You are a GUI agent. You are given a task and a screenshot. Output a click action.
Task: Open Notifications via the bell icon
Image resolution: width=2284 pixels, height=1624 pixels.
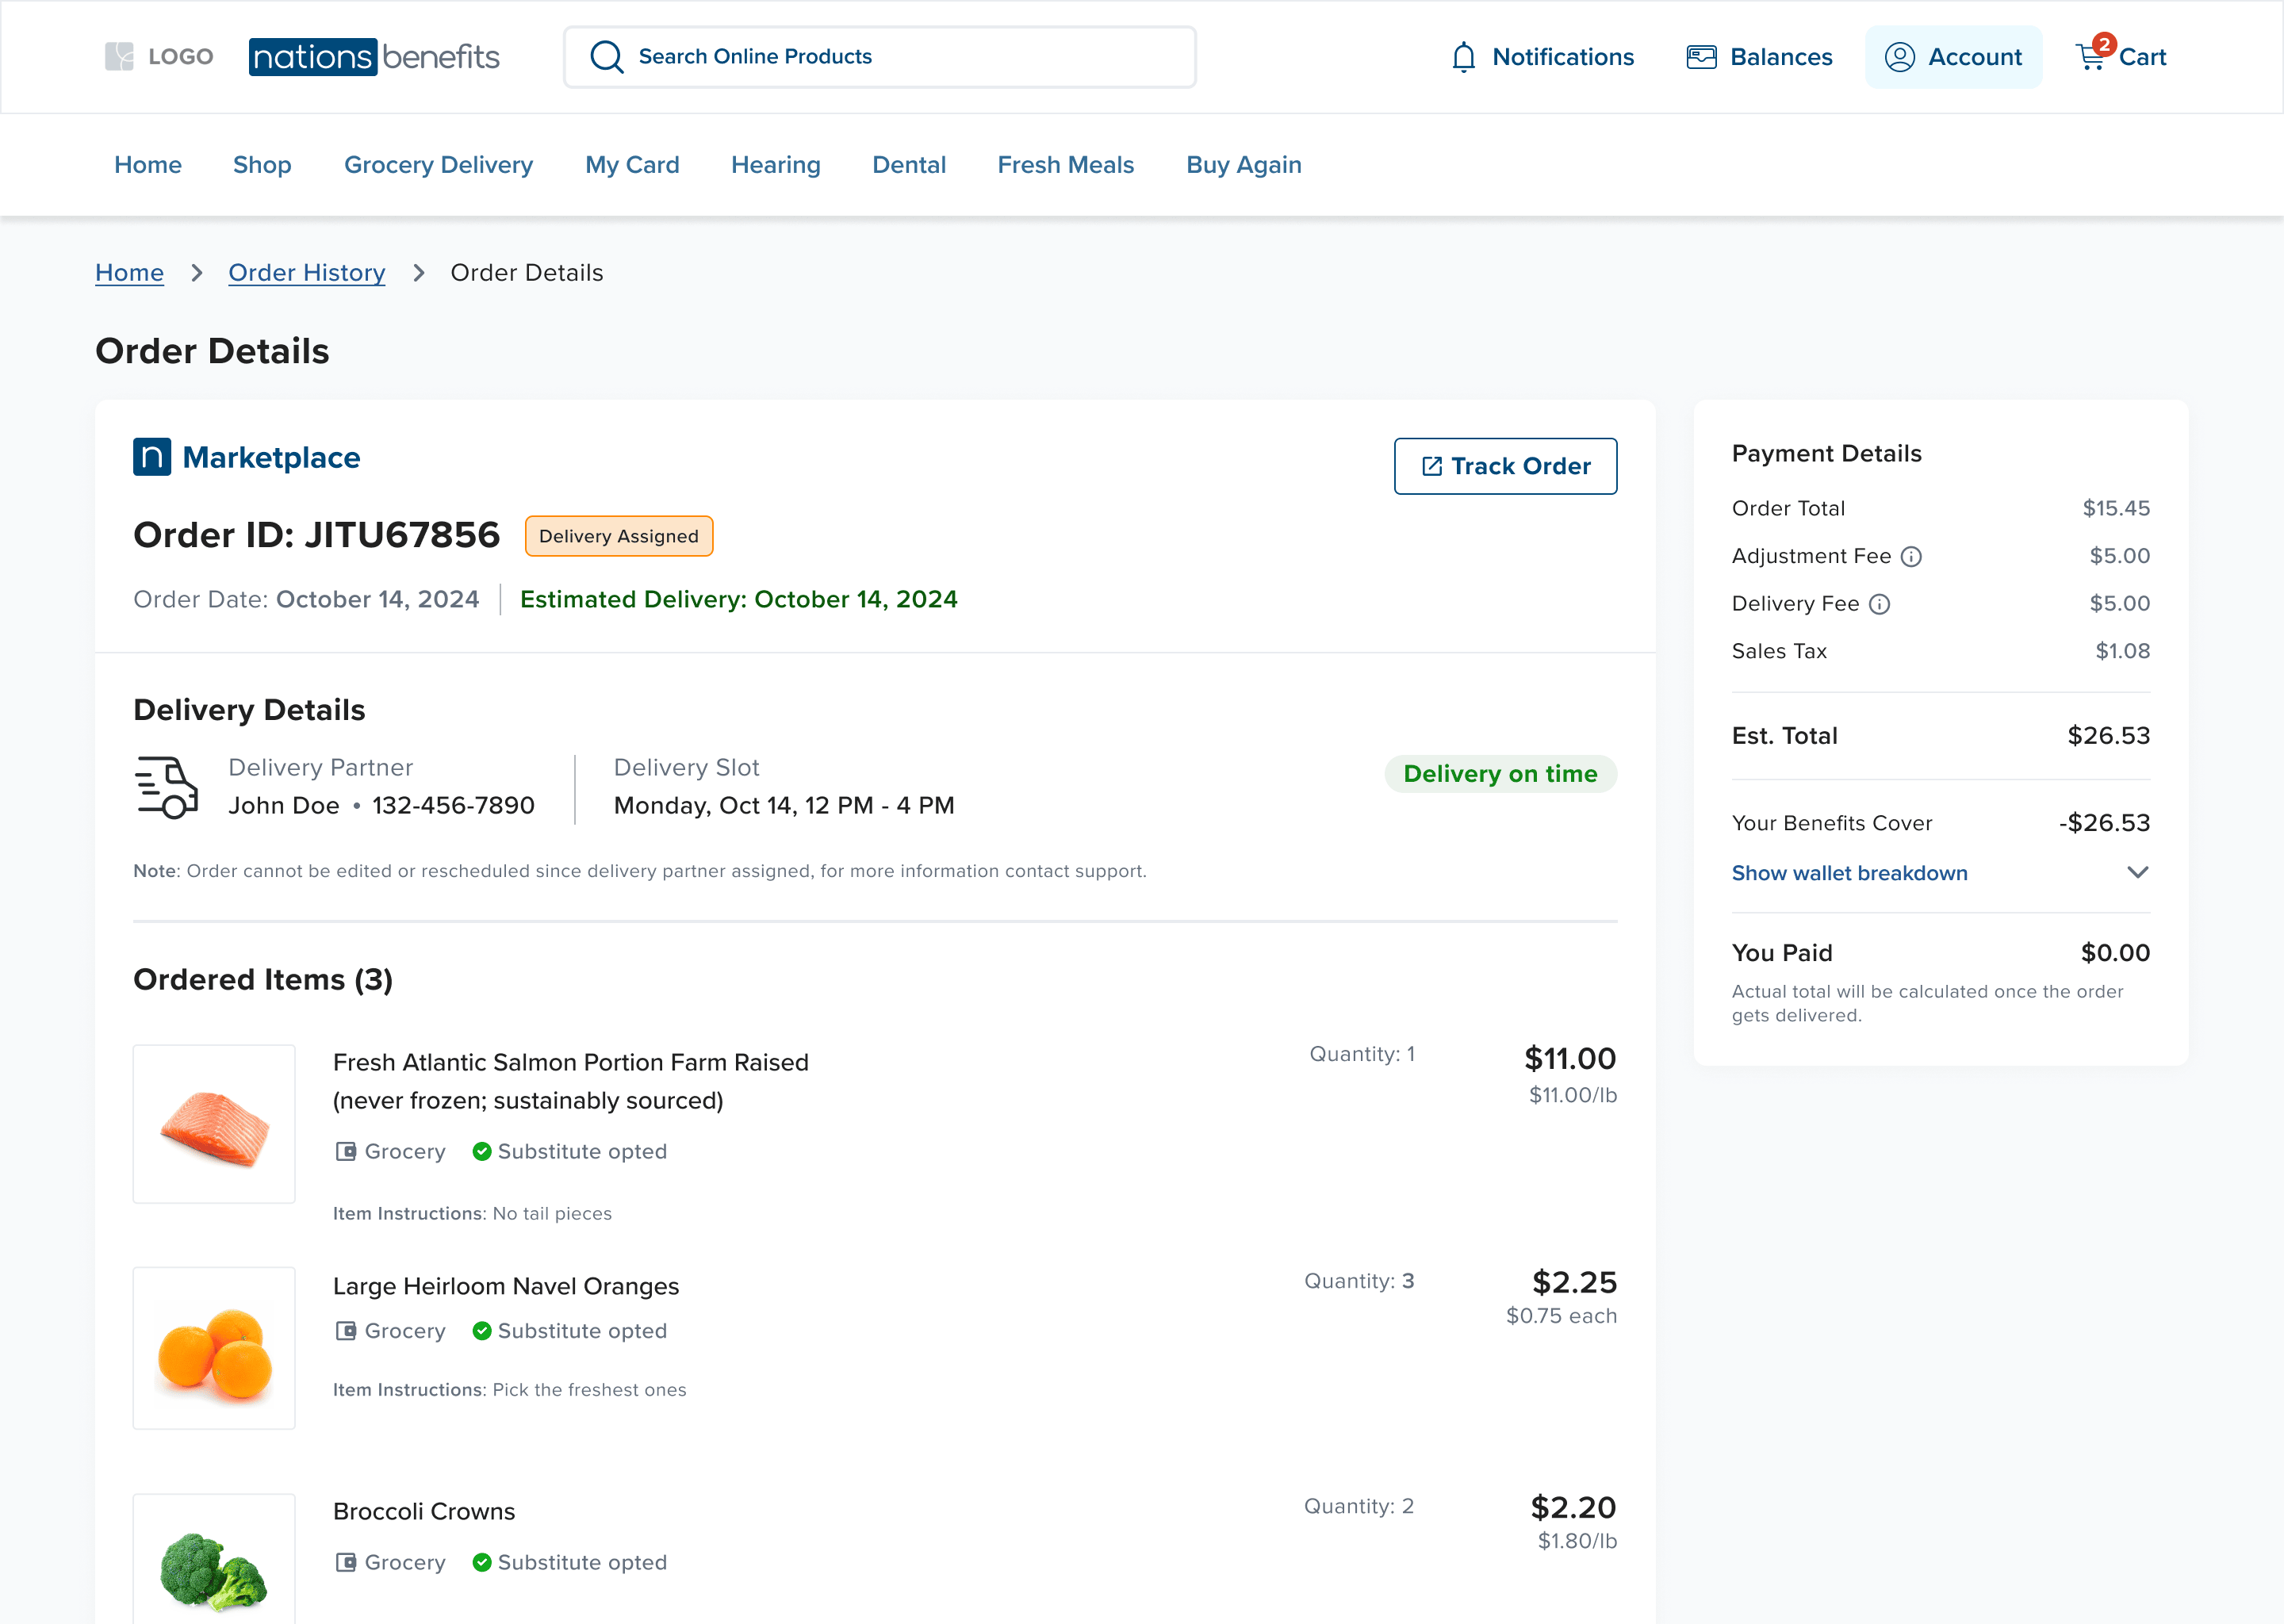coord(1463,57)
